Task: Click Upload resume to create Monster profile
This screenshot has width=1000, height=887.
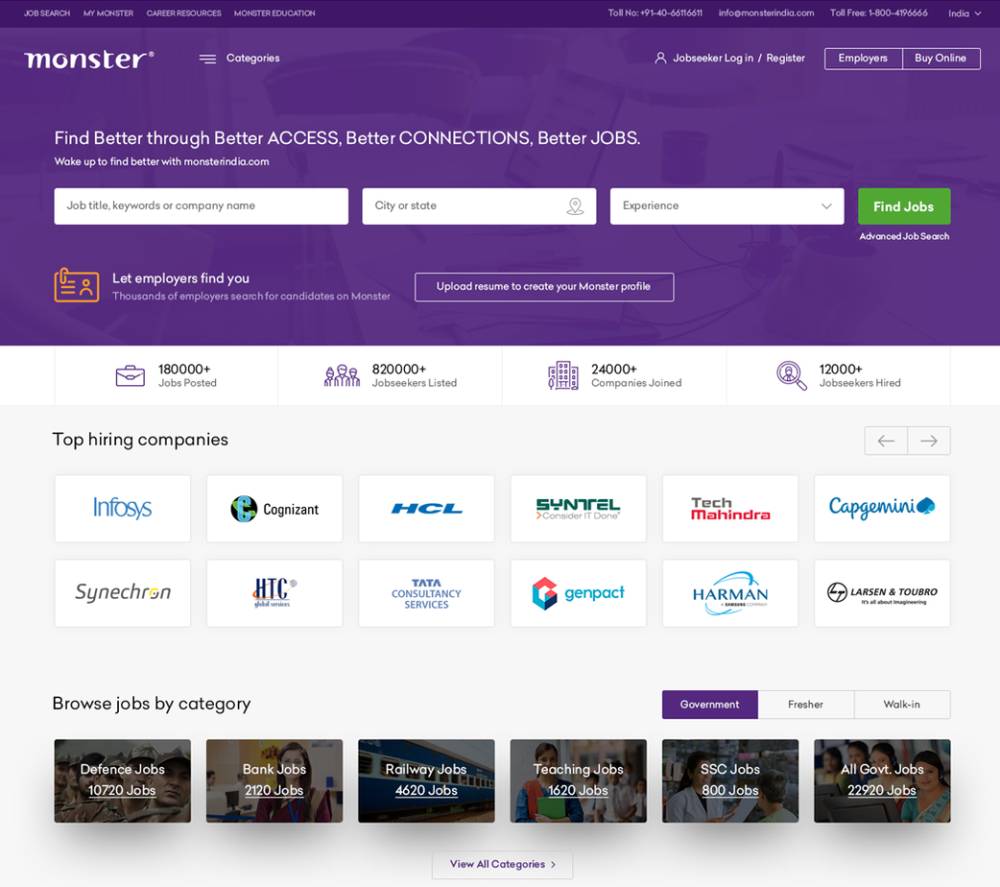Action: (x=544, y=287)
